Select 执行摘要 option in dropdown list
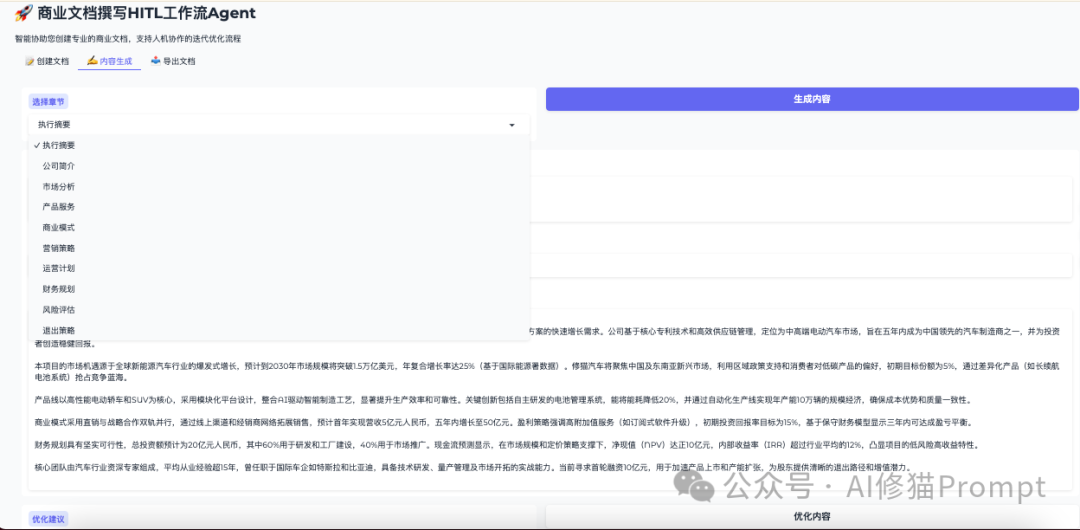 pyautogui.click(x=279, y=145)
